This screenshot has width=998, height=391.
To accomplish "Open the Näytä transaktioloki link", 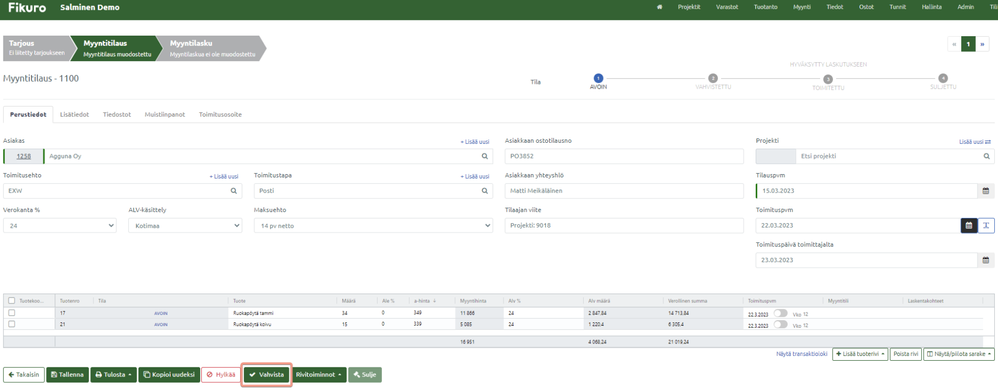I will click(x=801, y=354).
